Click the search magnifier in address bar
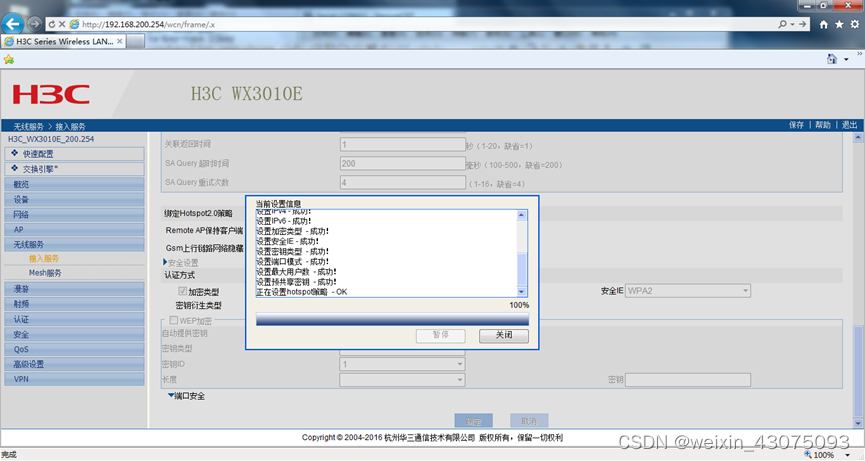 [782, 24]
